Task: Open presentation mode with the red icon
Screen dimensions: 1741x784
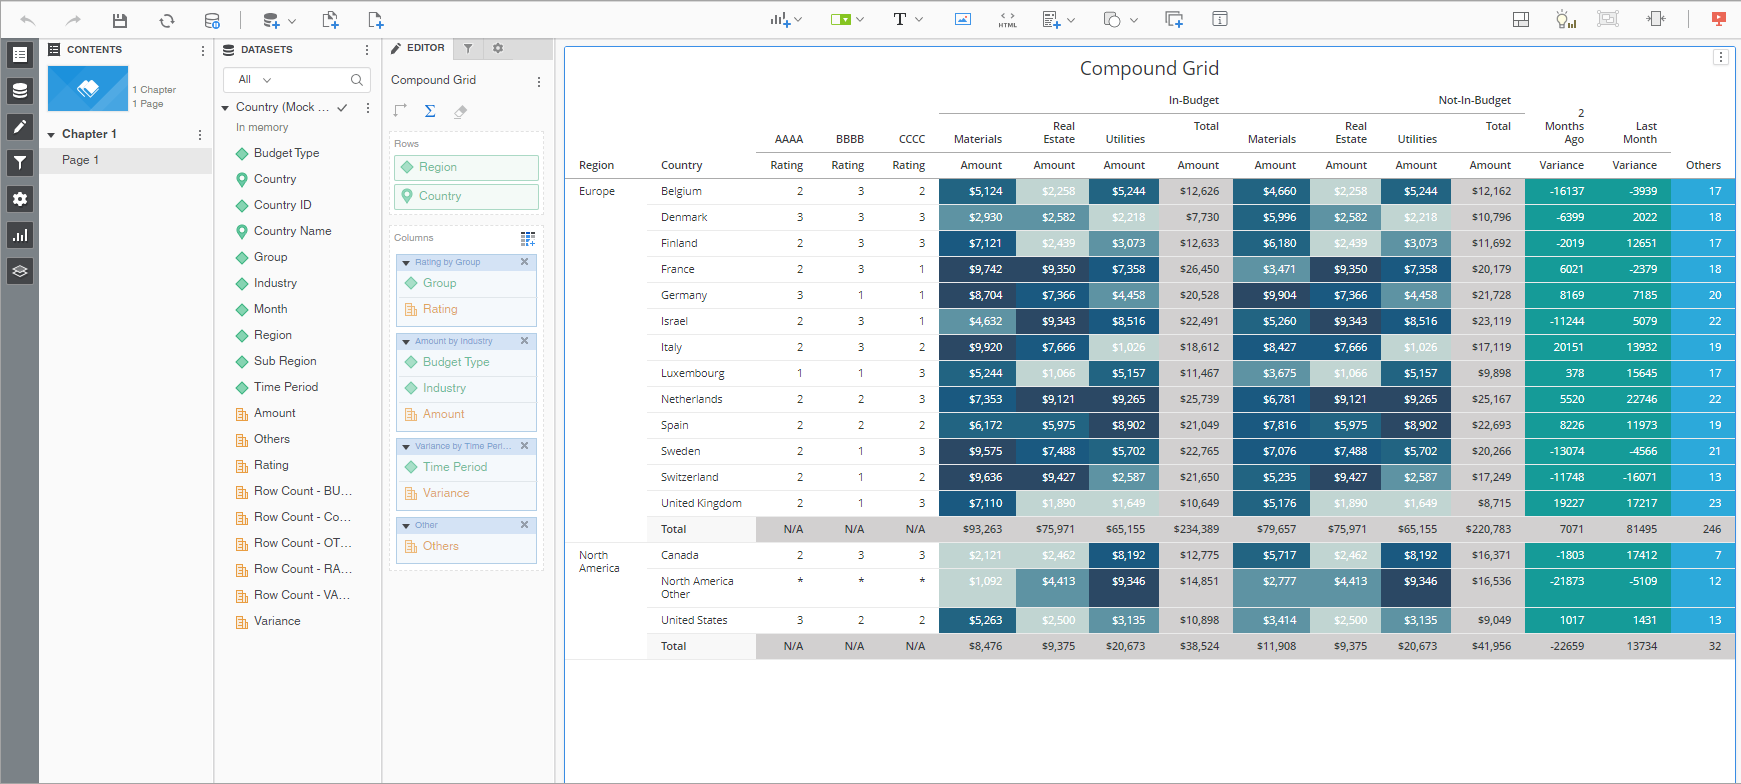Action: tap(1718, 19)
